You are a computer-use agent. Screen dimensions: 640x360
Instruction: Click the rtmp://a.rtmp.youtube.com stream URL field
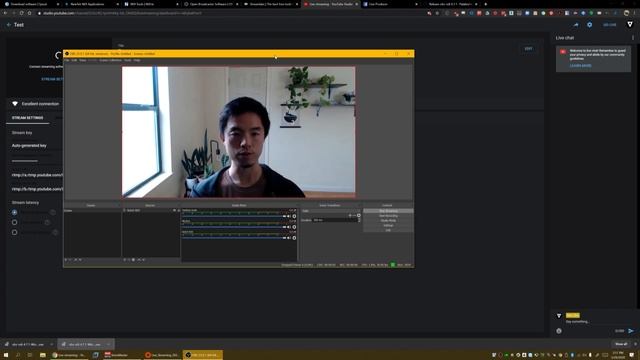[37, 175]
